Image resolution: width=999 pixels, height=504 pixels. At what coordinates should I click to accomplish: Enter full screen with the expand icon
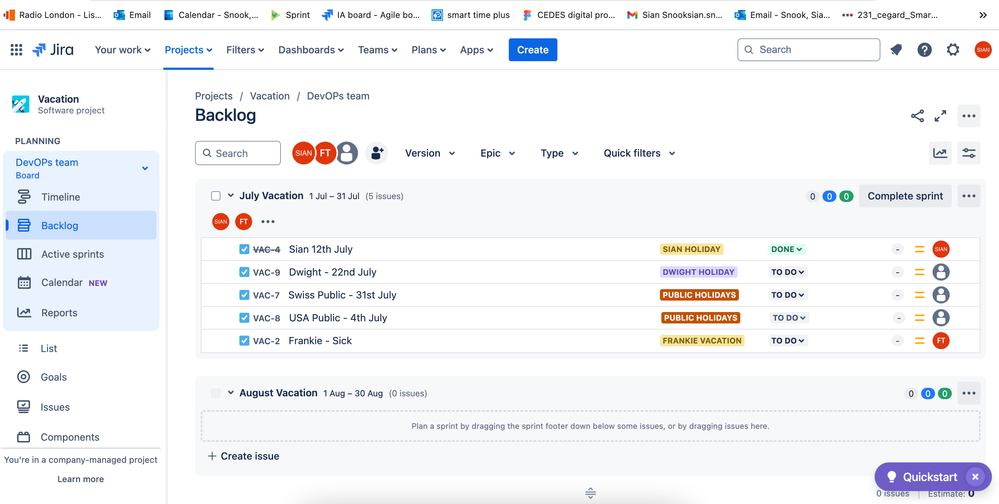[x=940, y=116]
